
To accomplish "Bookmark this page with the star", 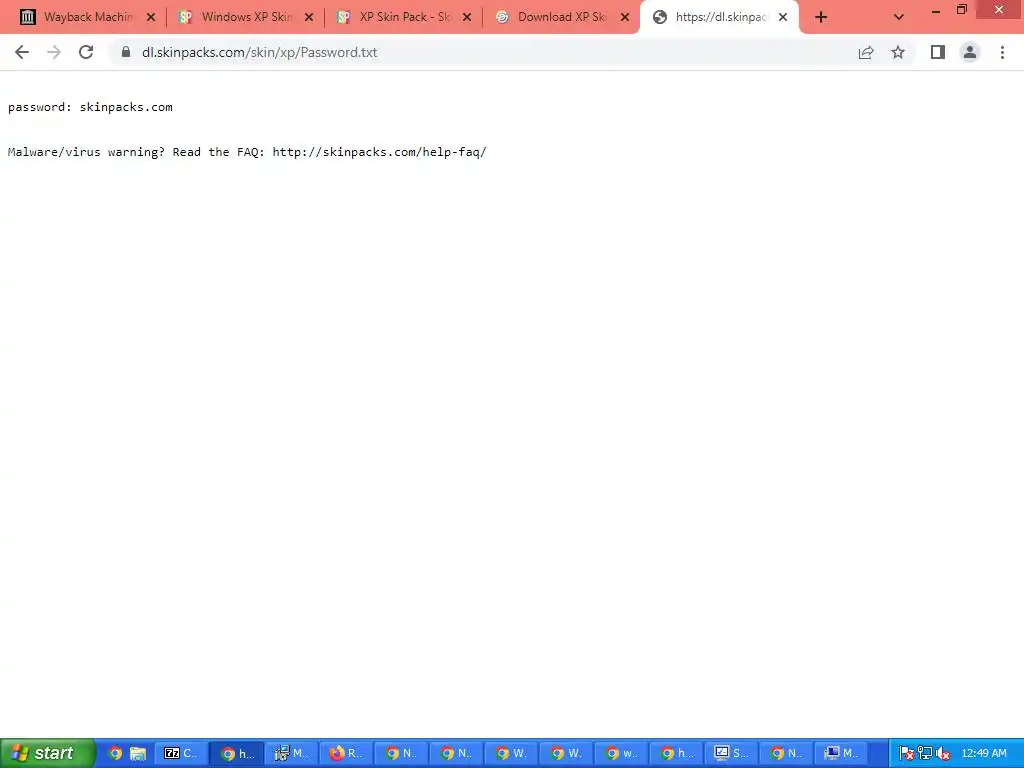I will click(x=898, y=52).
